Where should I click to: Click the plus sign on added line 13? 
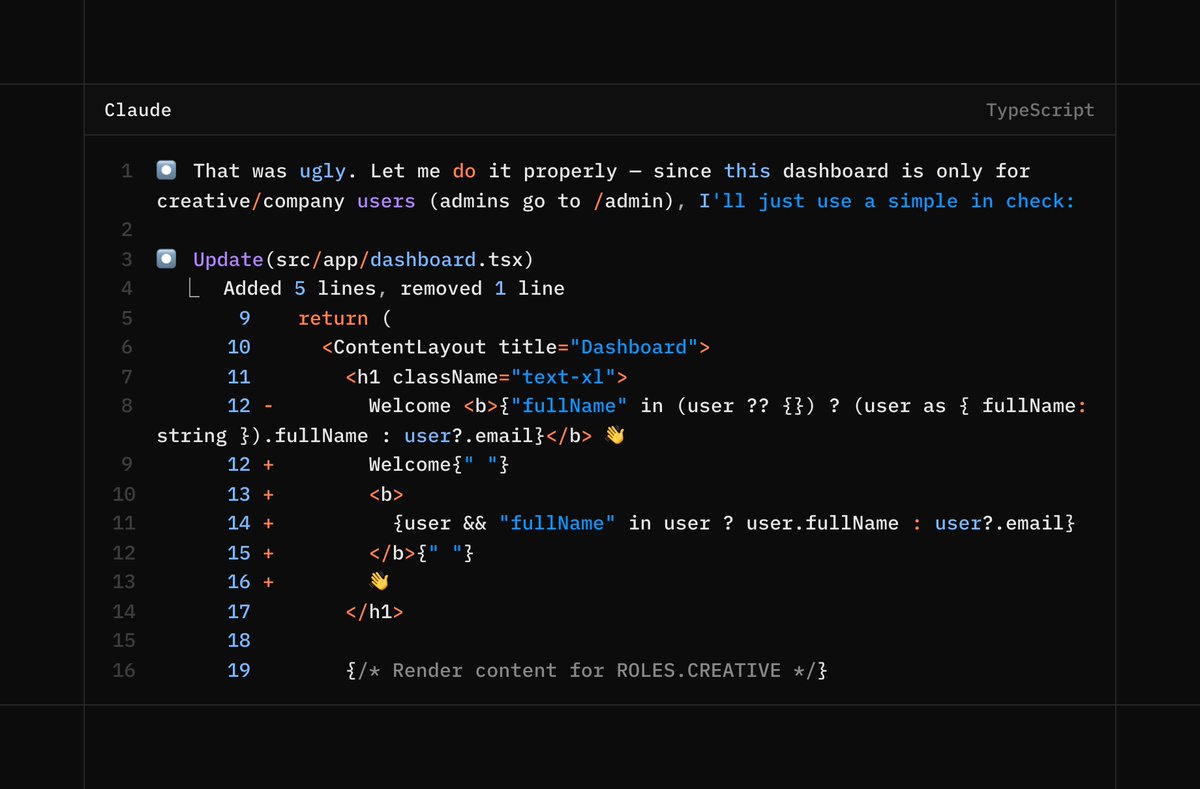(268, 494)
